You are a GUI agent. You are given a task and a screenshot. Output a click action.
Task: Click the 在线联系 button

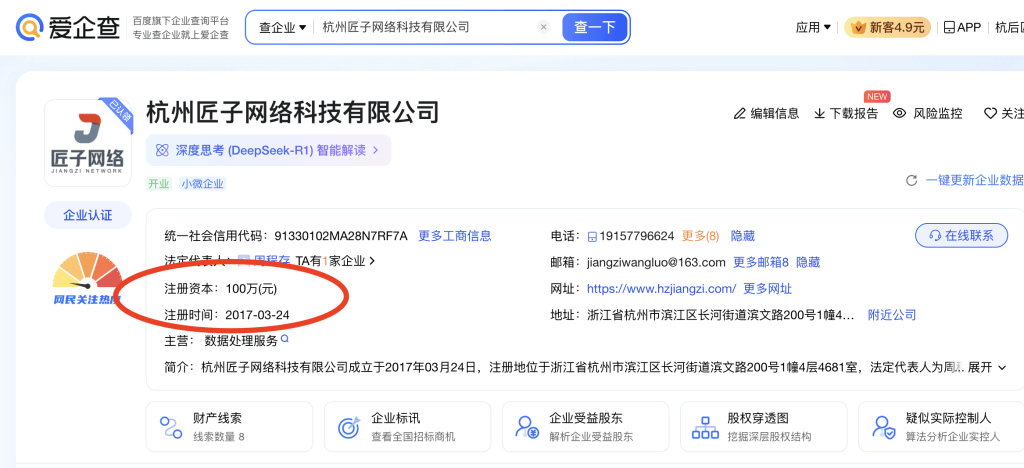pyautogui.click(x=961, y=235)
